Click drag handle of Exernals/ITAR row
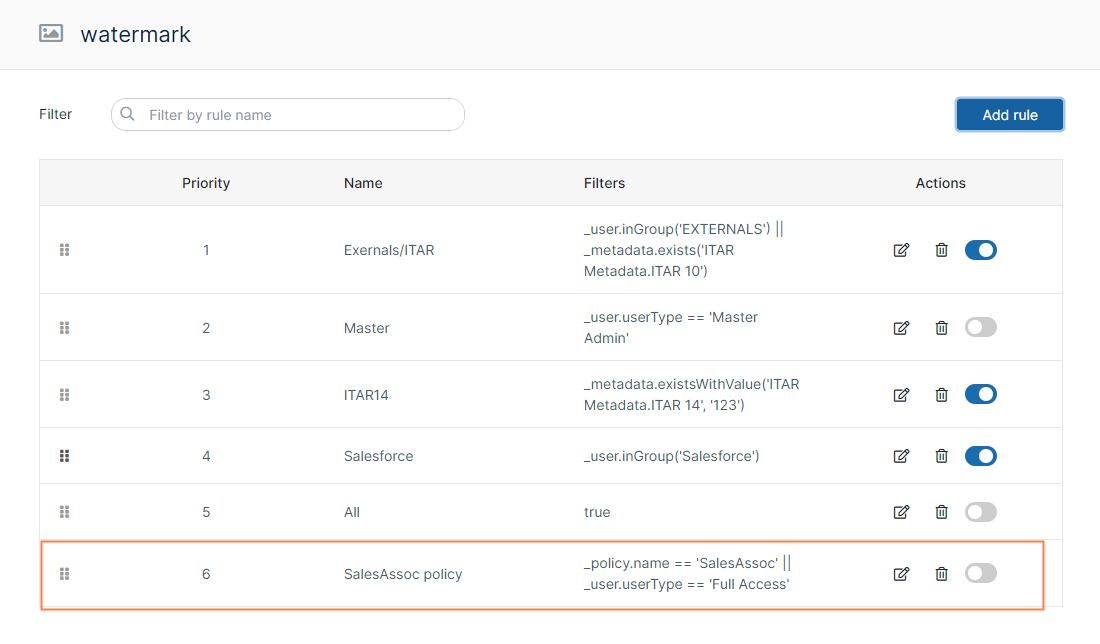Viewport: 1100px width, 644px height. pos(65,250)
